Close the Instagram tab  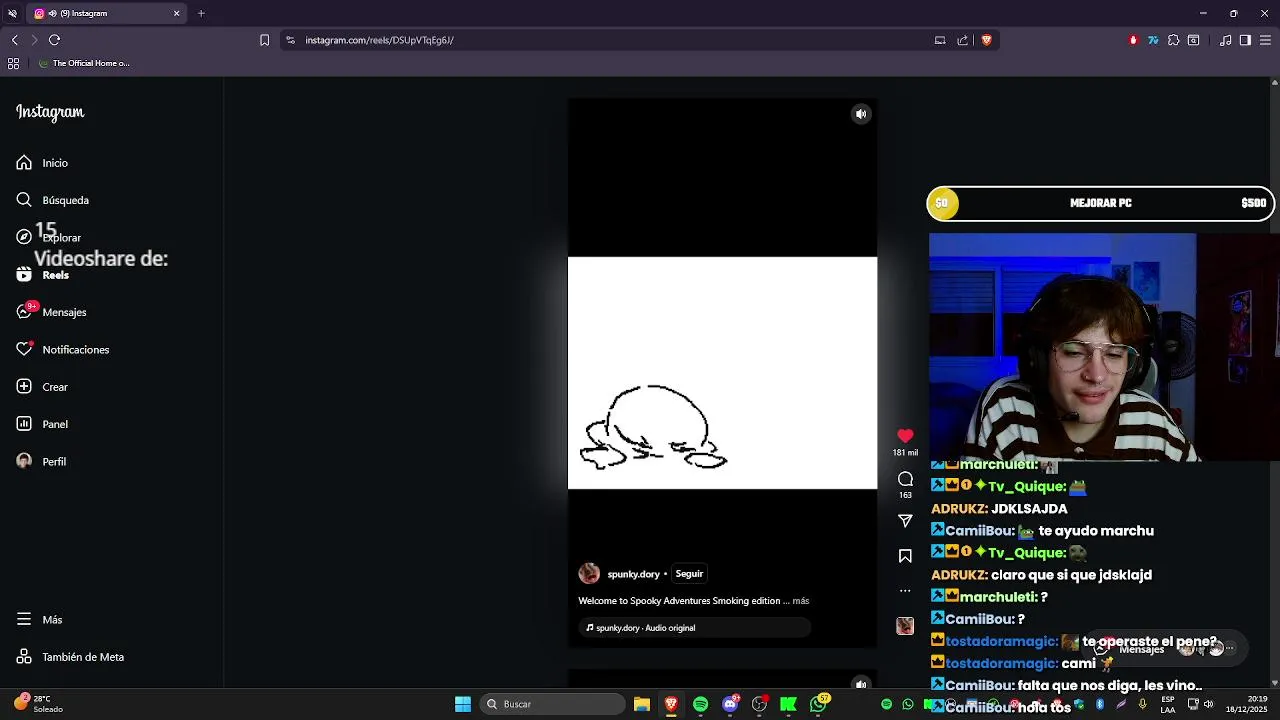[x=176, y=13]
